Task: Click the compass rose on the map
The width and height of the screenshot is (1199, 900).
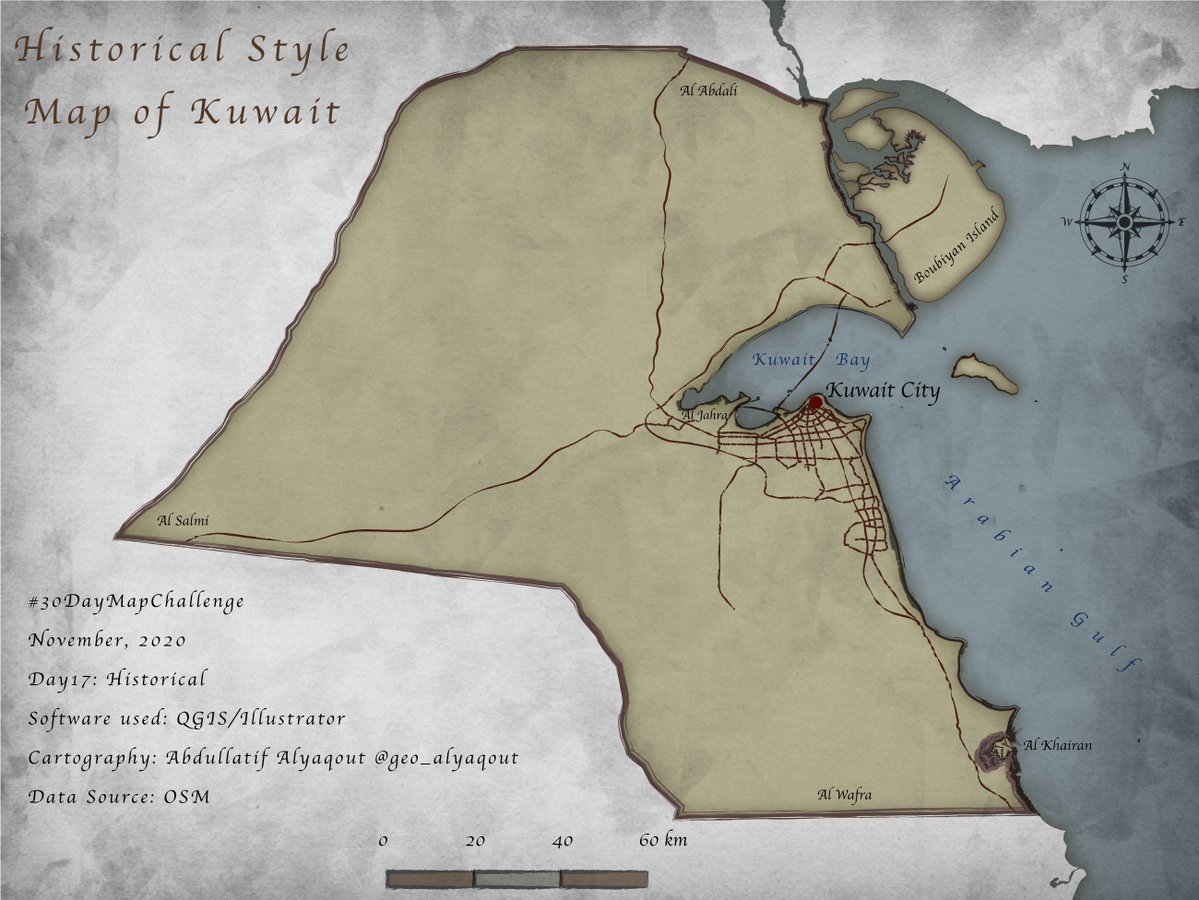Action: pyautogui.click(x=1125, y=221)
